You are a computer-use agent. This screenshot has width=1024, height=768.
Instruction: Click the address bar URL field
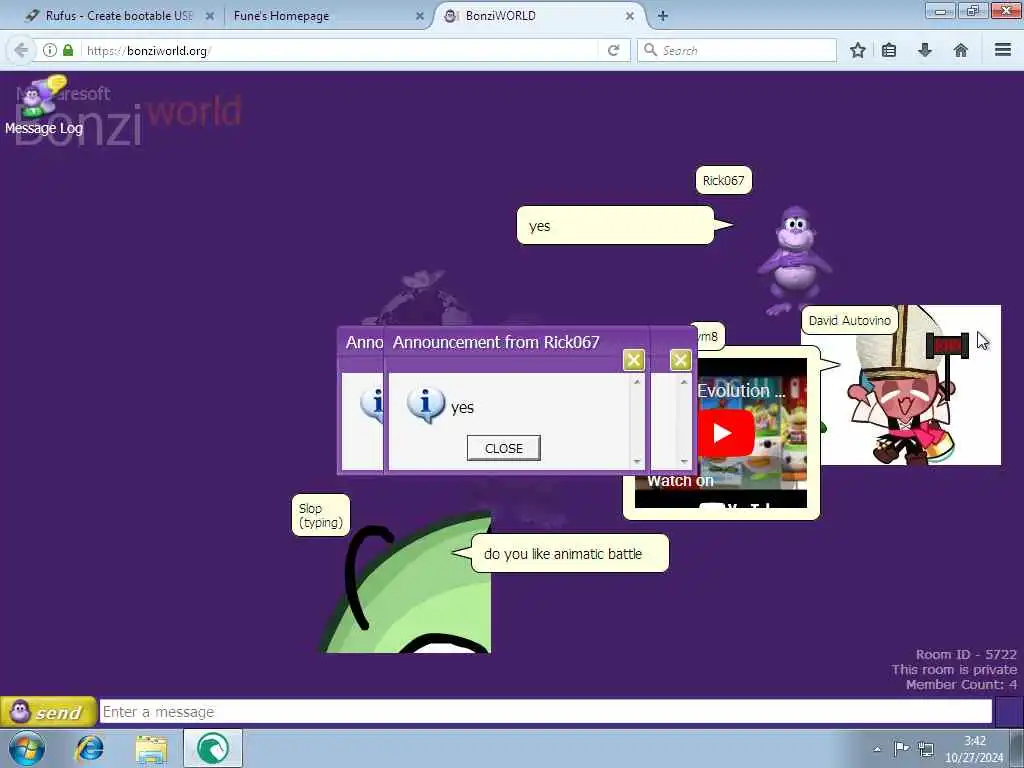coord(340,50)
